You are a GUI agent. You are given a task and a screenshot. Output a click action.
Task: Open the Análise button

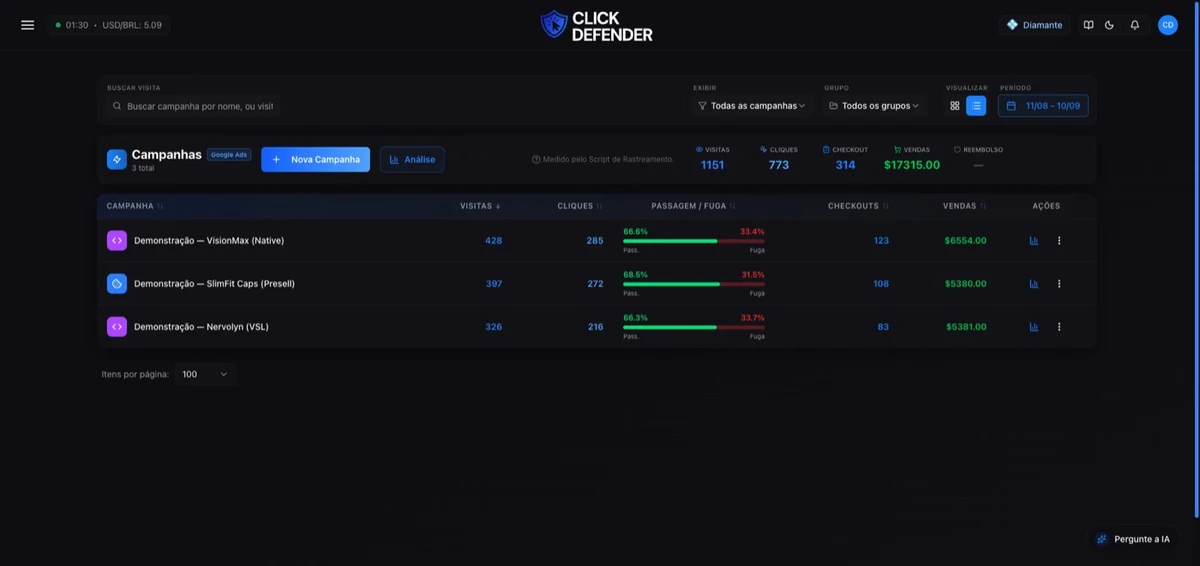[412, 160]
